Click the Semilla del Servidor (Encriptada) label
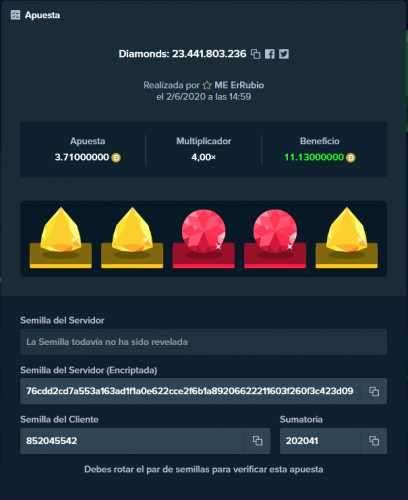The width and height of the screenshot is (408, 500). point(89,370)
